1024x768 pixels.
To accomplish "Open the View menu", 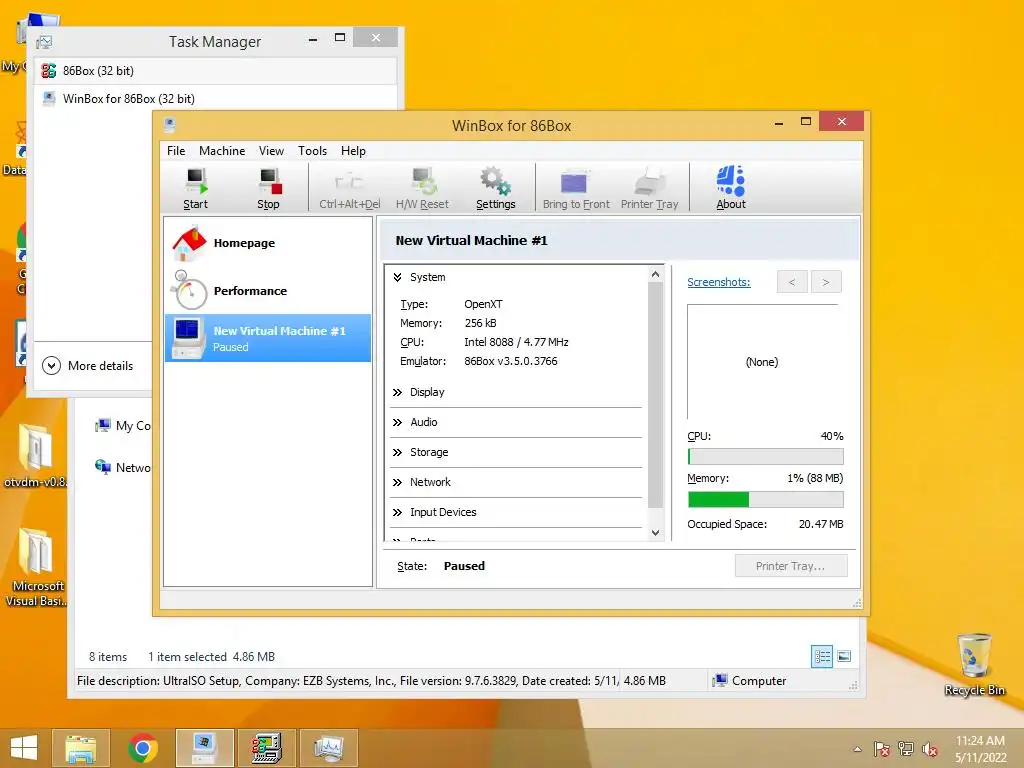I will click(271, 151).
